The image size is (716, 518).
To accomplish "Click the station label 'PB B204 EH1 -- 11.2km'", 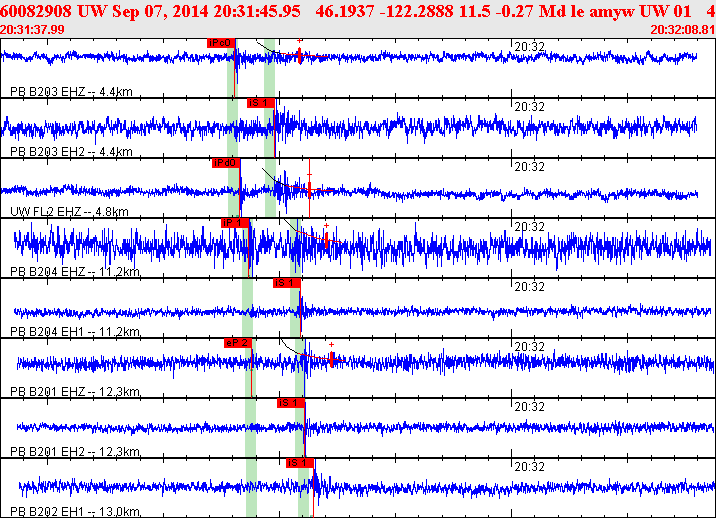I will [75, 332].
